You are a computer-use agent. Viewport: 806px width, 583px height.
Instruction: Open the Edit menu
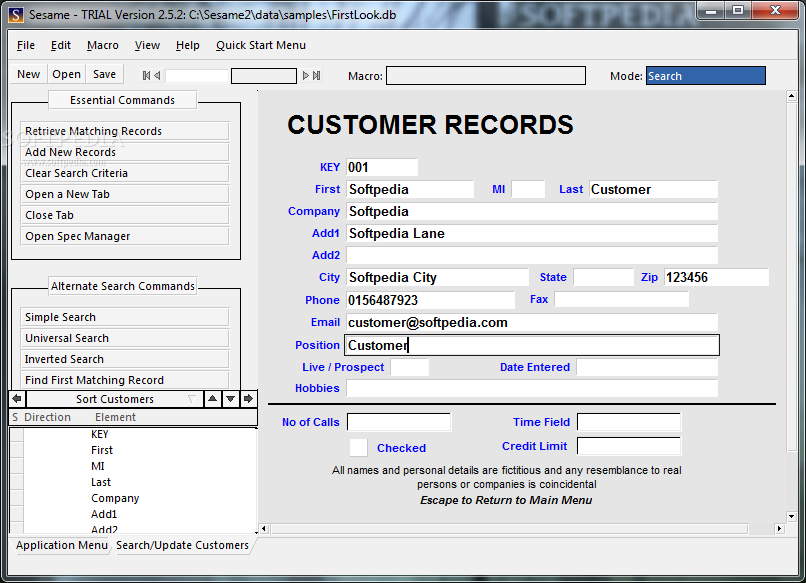(61, 45)
